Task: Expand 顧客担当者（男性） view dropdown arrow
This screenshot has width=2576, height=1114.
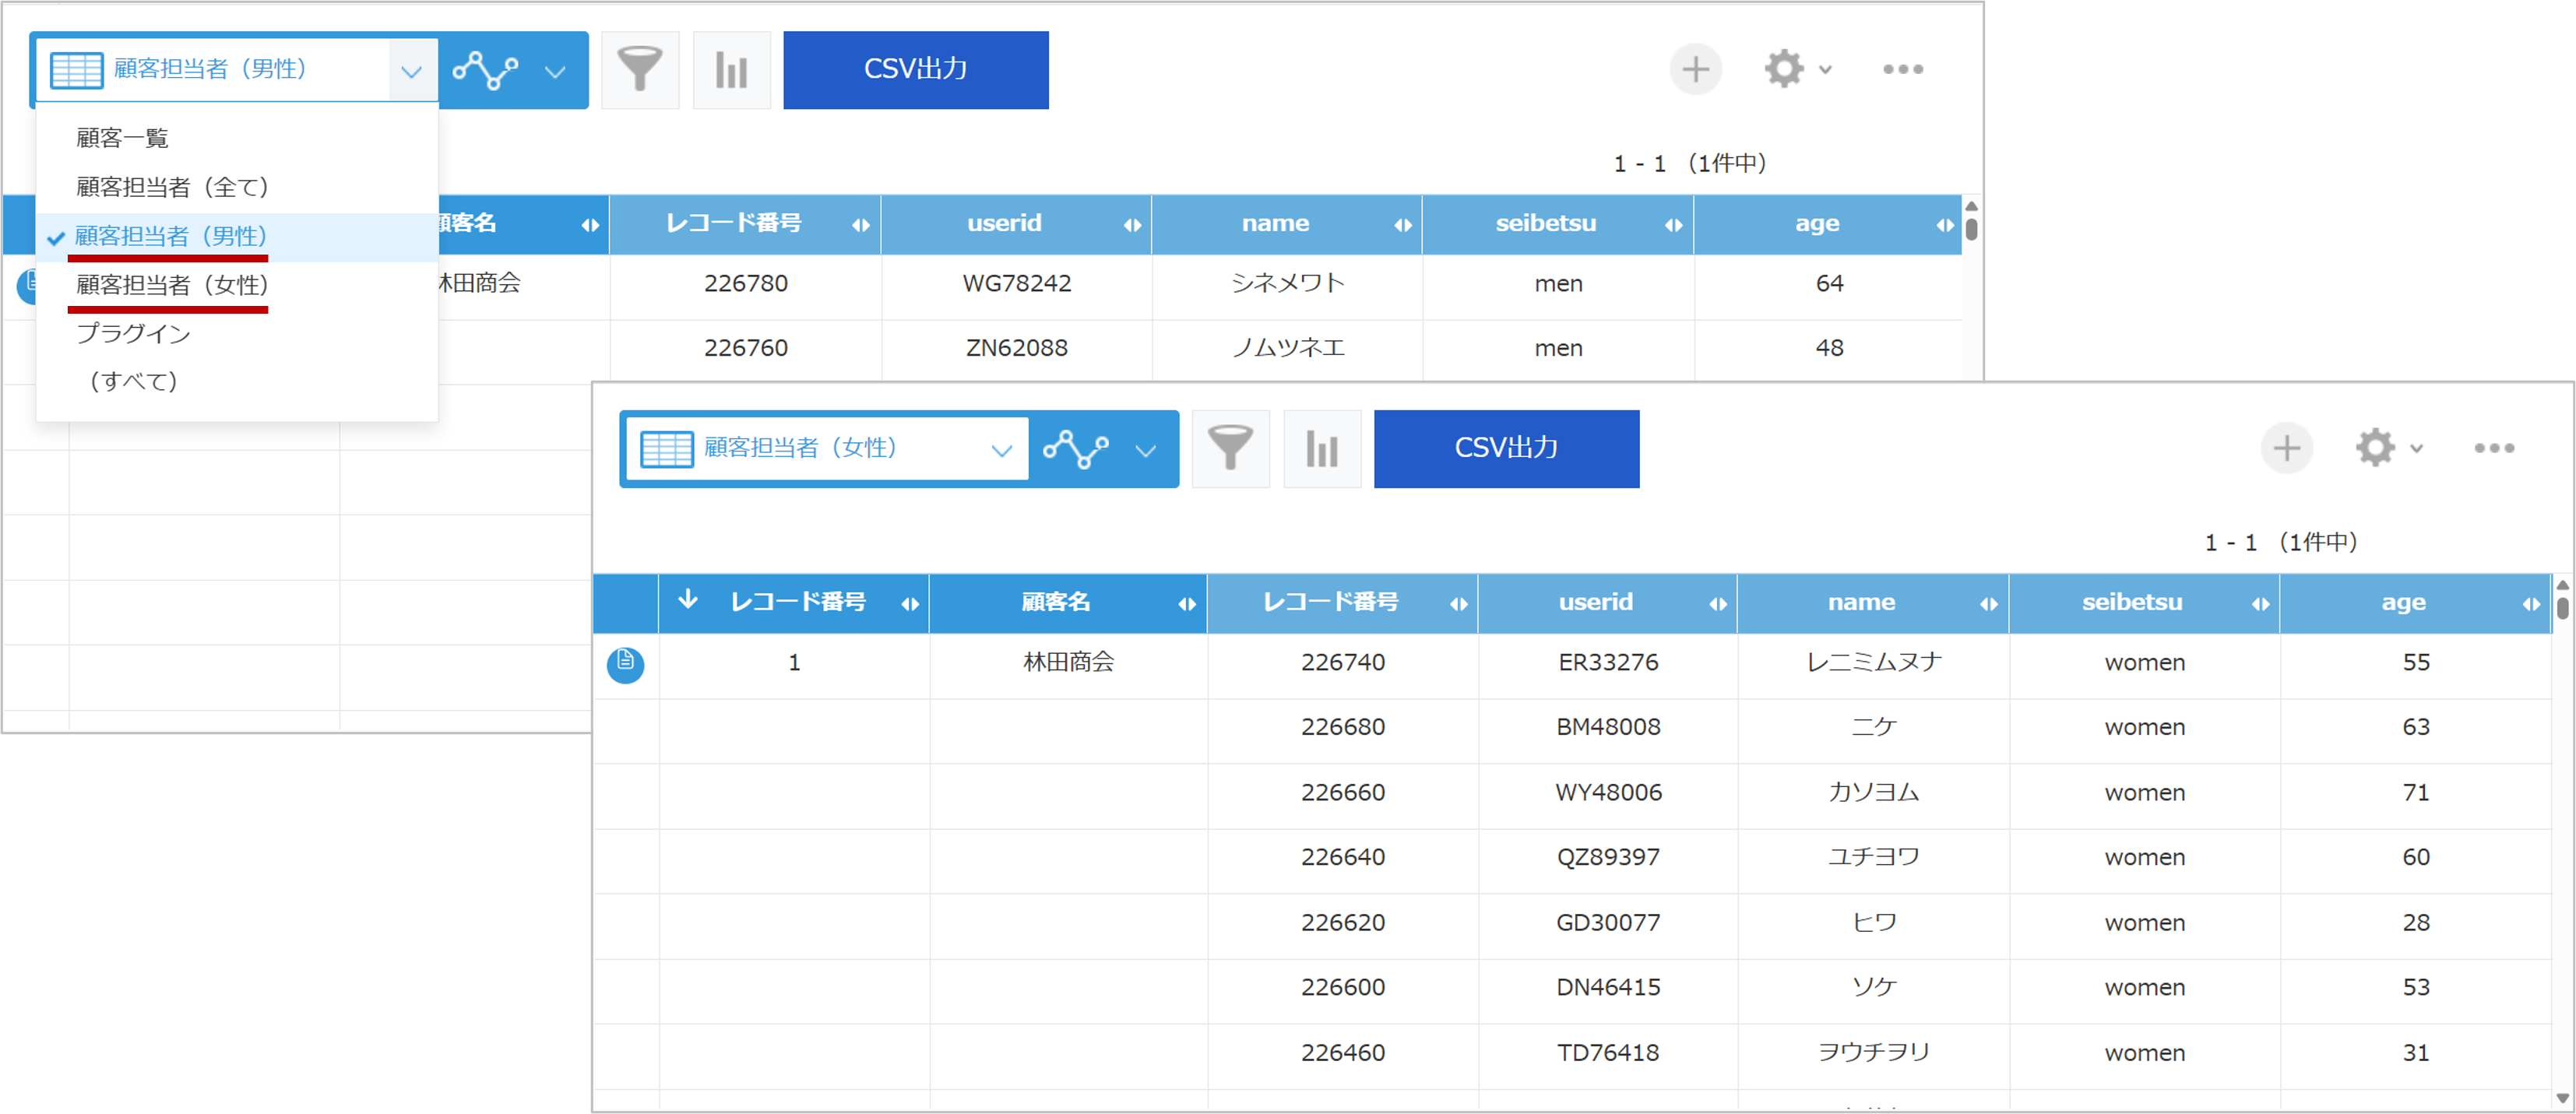Action: 411,71
